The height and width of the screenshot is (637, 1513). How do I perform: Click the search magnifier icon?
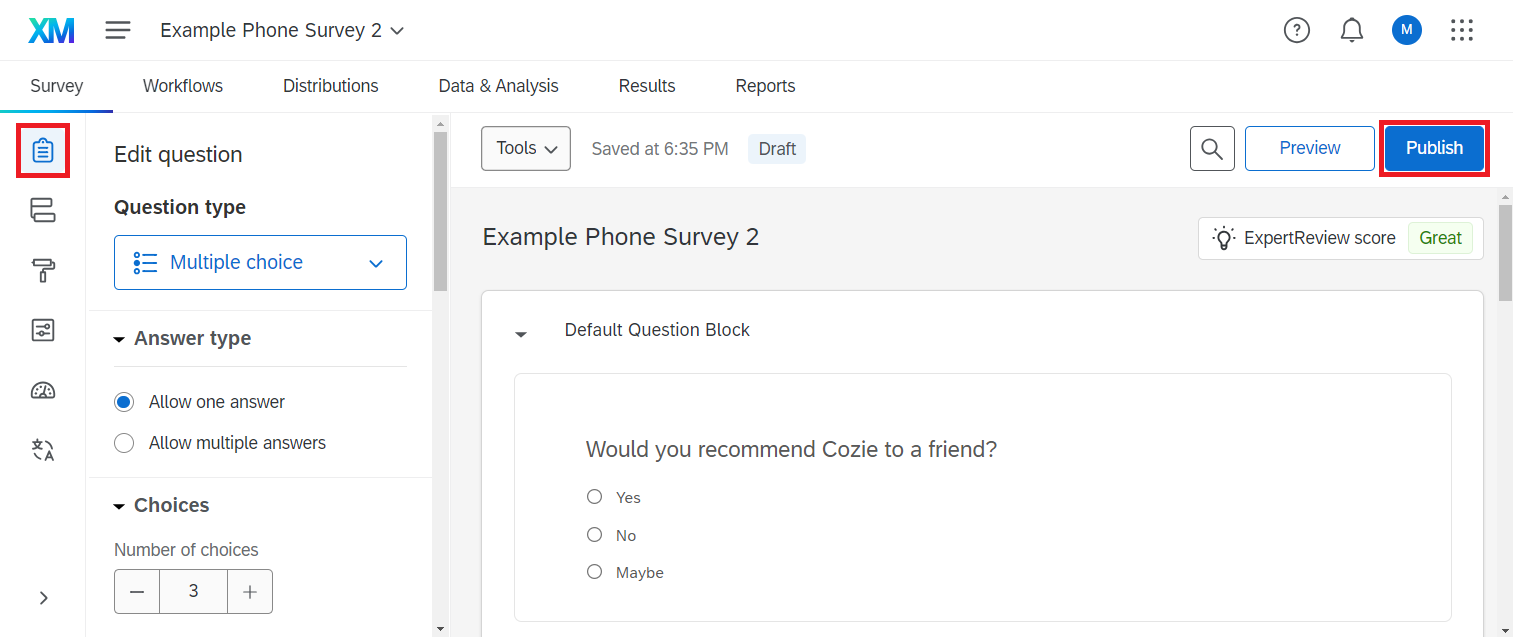[x=1212, y=148]
